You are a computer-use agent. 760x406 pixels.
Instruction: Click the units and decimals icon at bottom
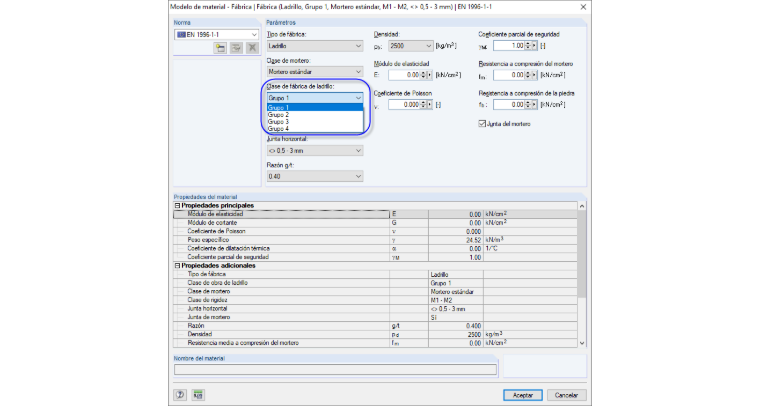(198, 394)
